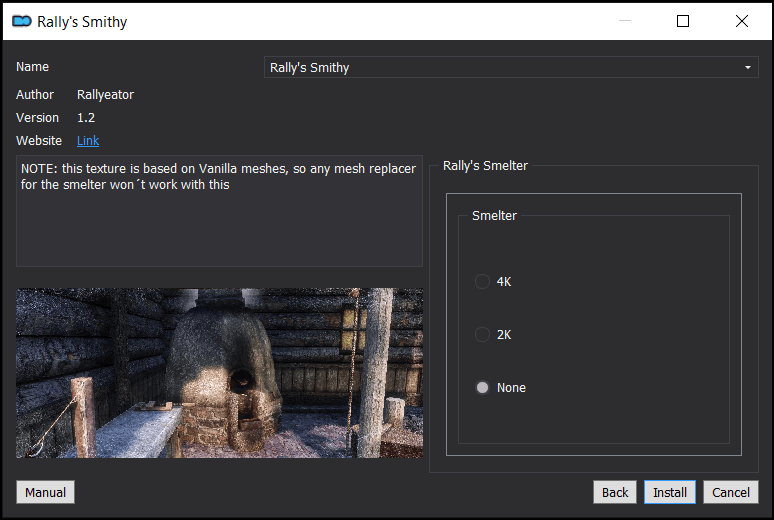Select the 2K smelter texture option
The image size is (774, 520).
pyautogui.click(x=493, y=334)
